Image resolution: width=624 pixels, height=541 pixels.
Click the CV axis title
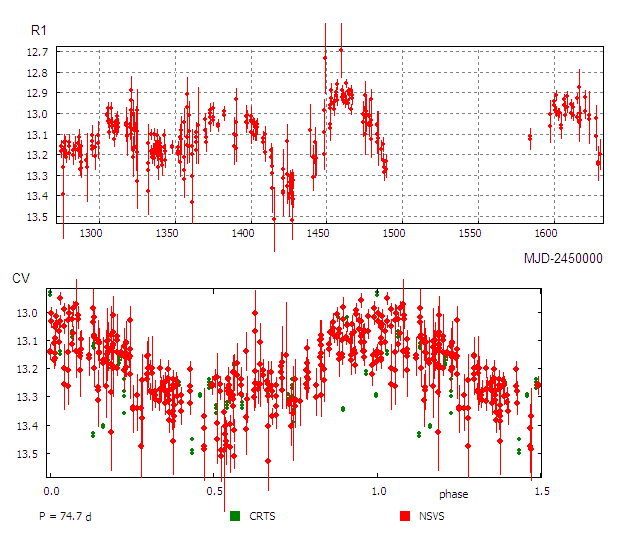21,279
